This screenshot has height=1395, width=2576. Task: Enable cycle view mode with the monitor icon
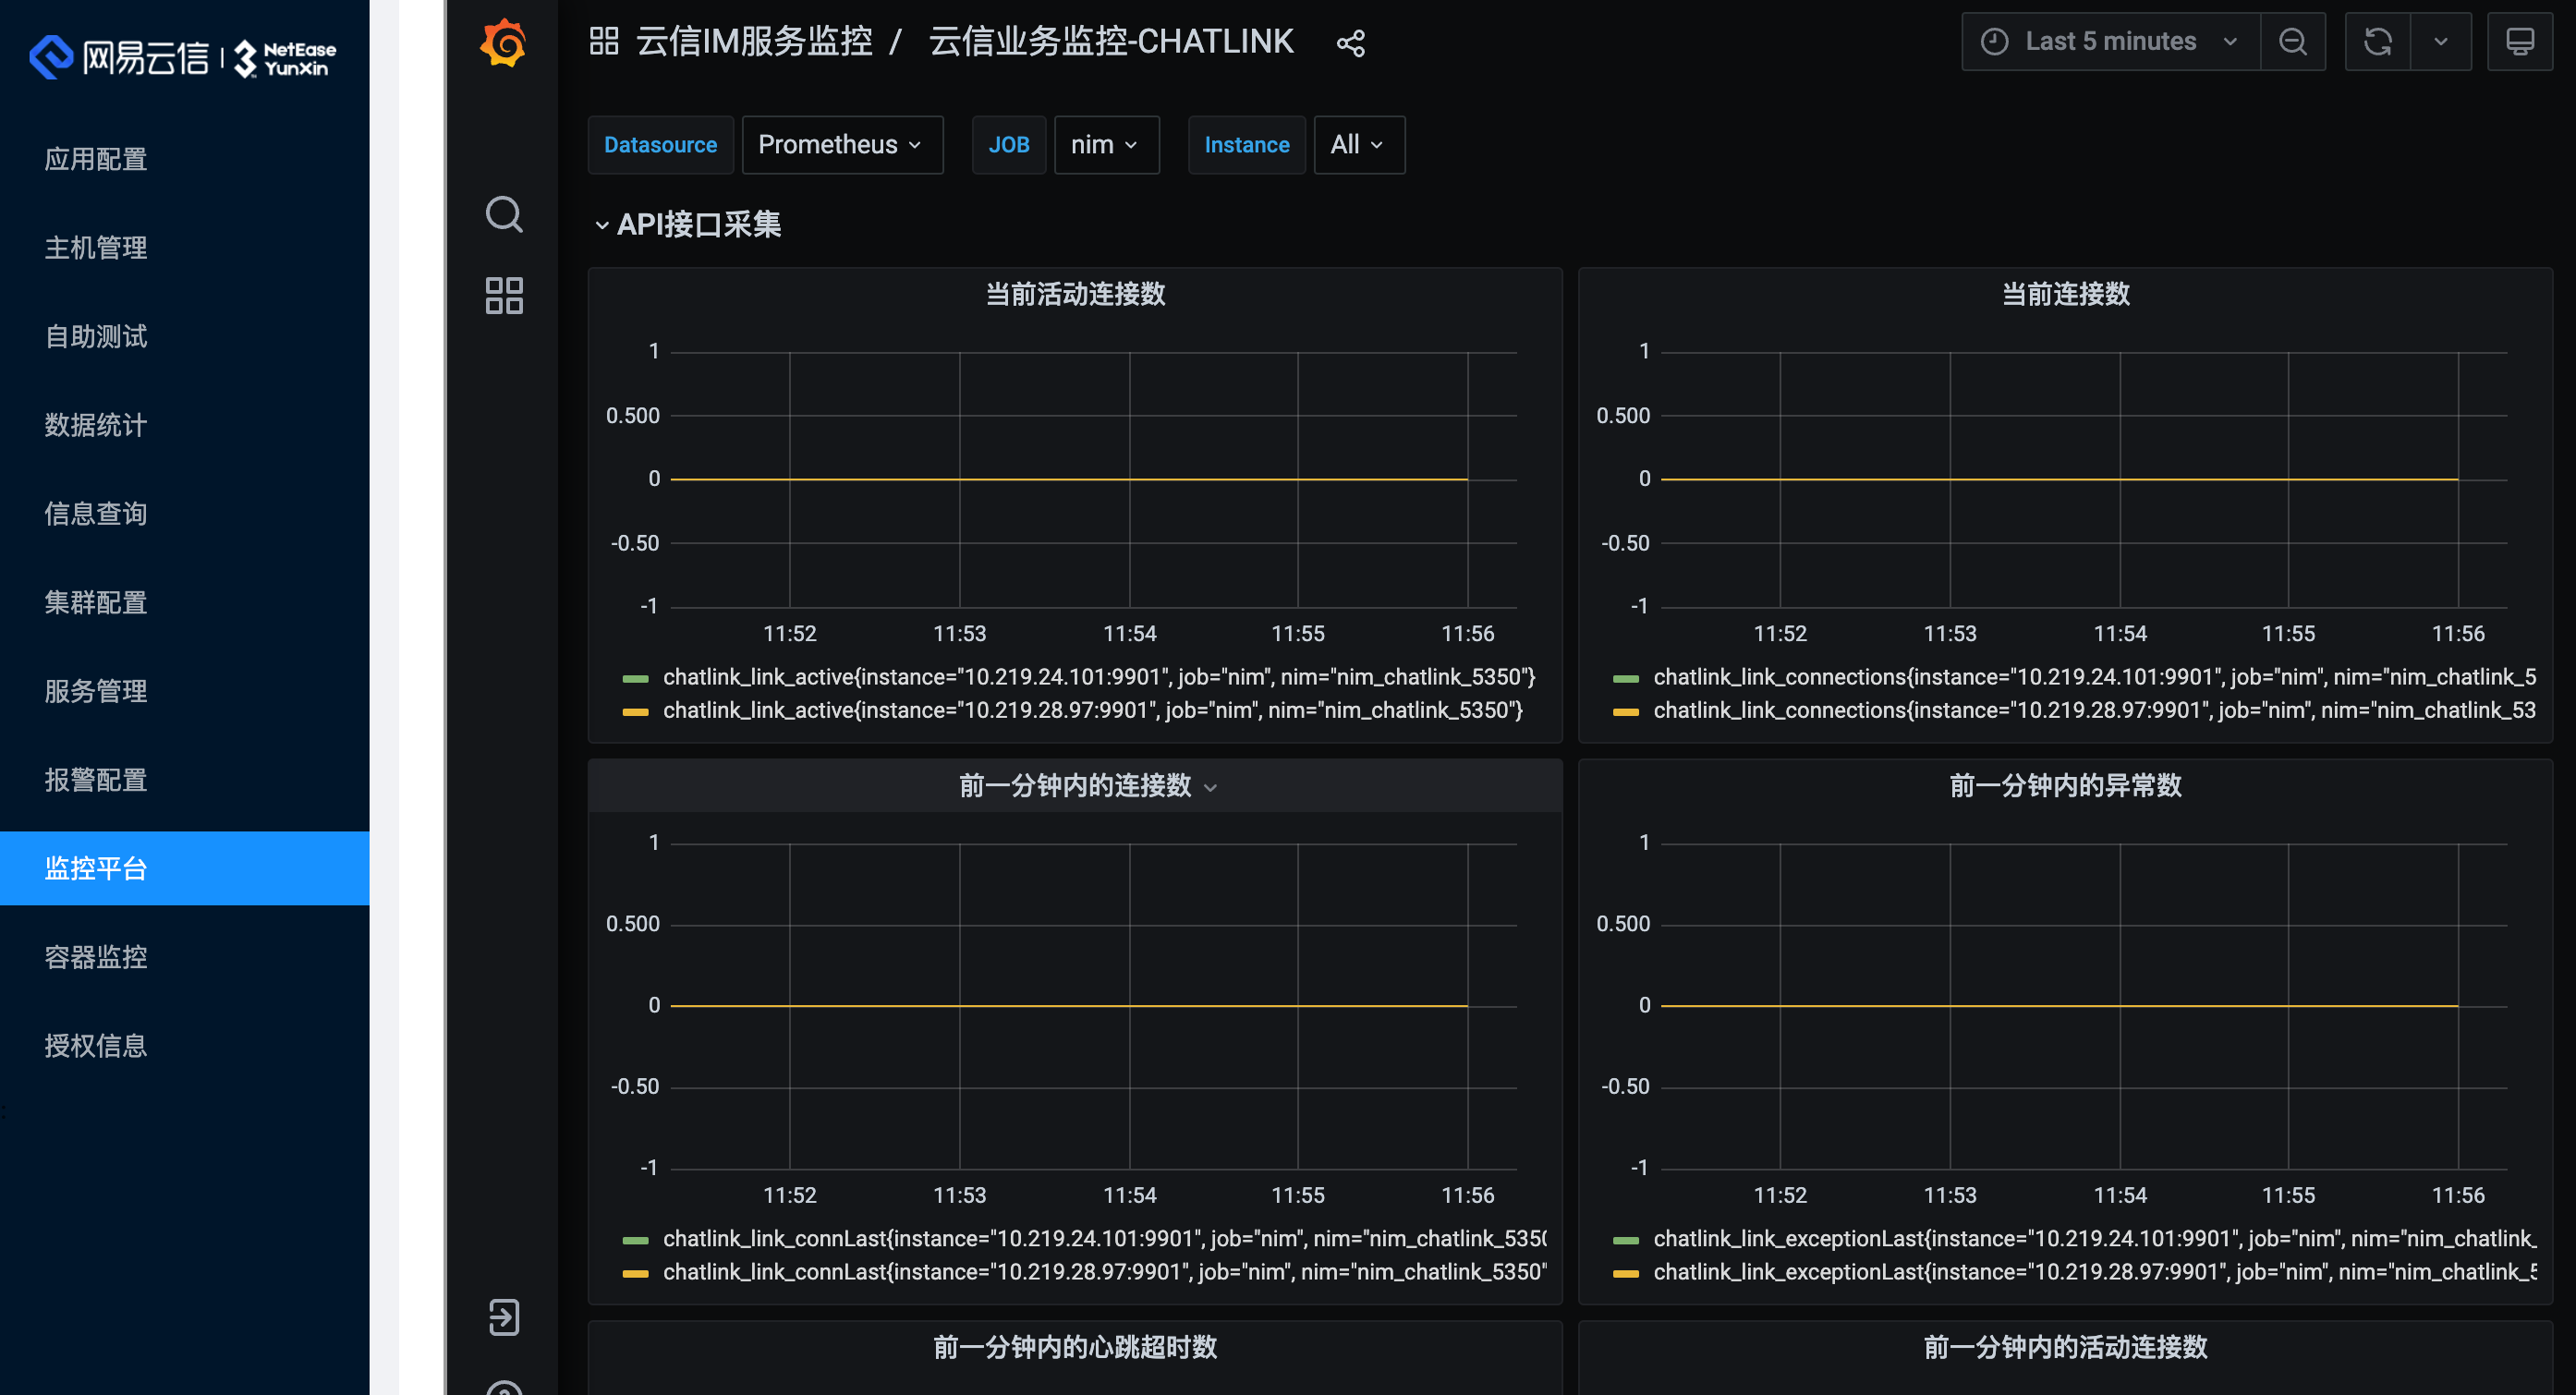tap(2521, 41)
